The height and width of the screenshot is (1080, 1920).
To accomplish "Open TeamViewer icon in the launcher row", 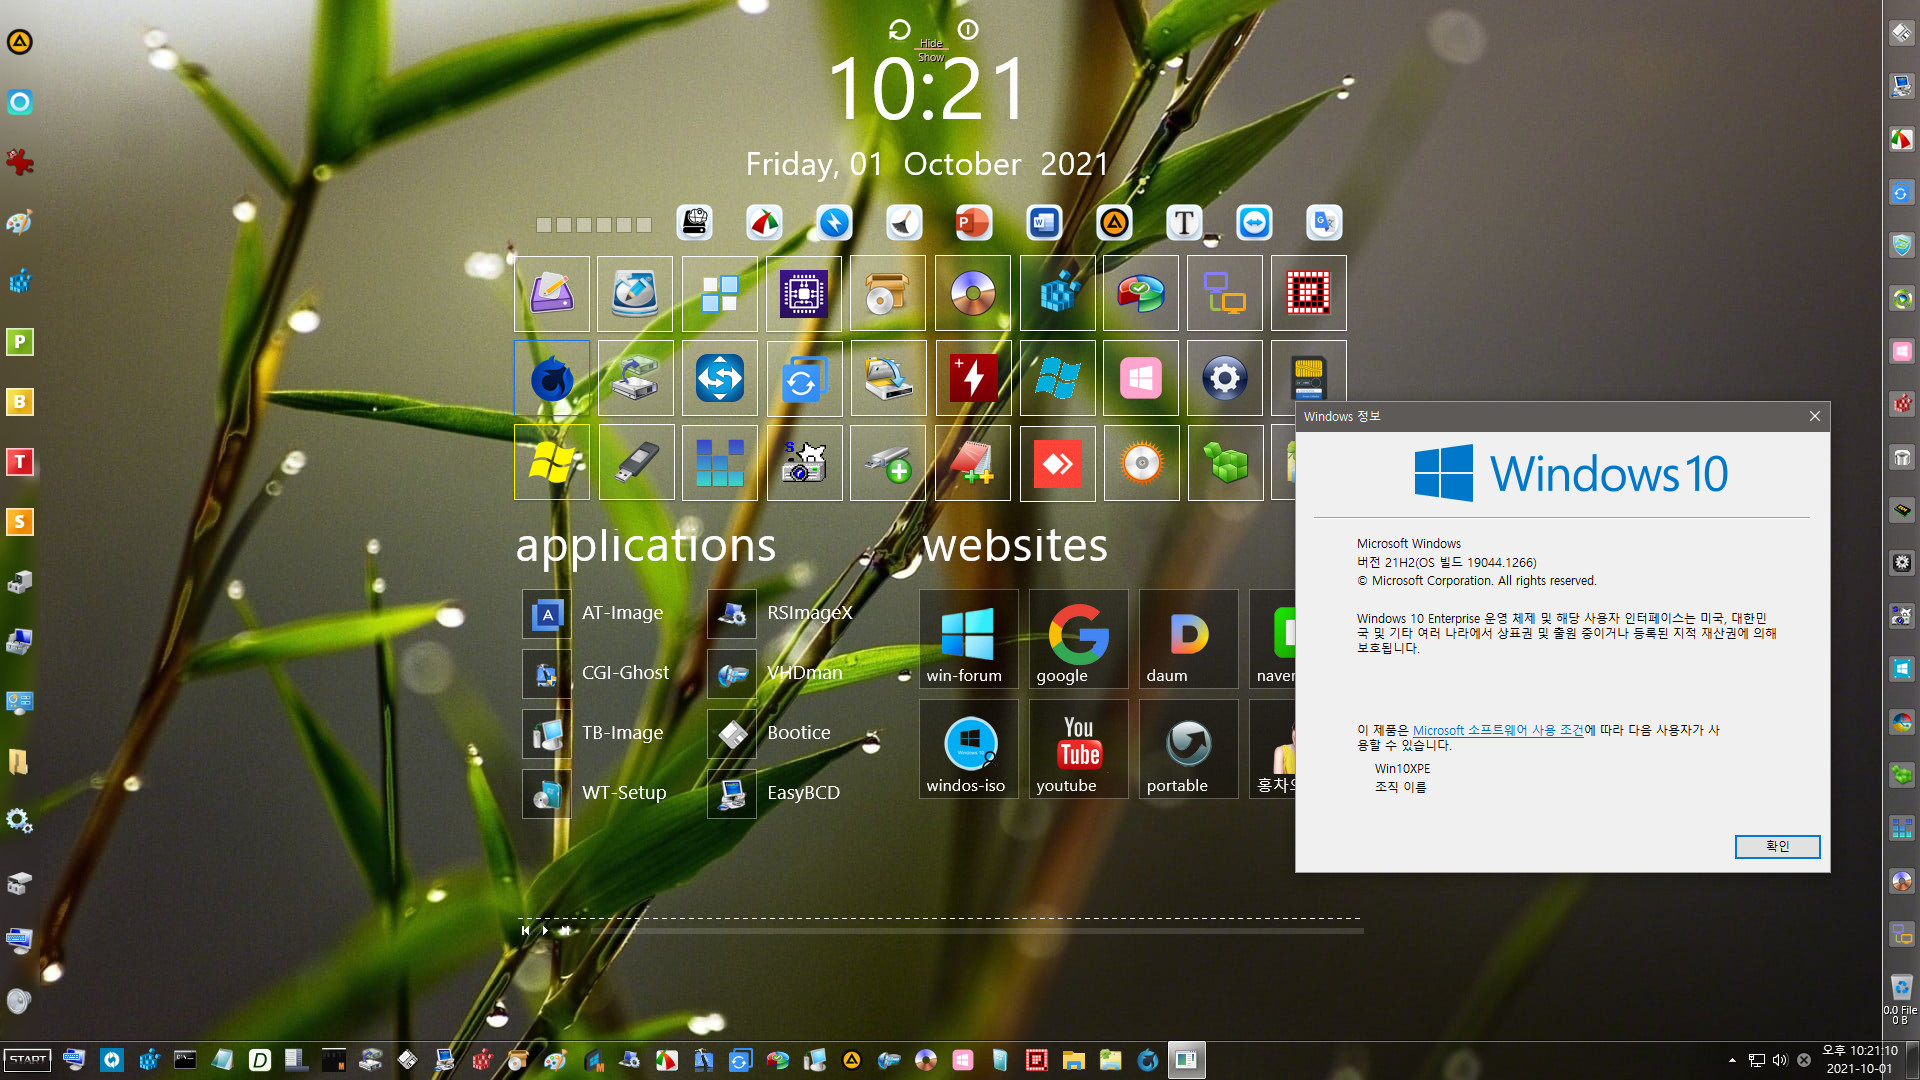I will pyautogui.click(x=1254, y=223).
